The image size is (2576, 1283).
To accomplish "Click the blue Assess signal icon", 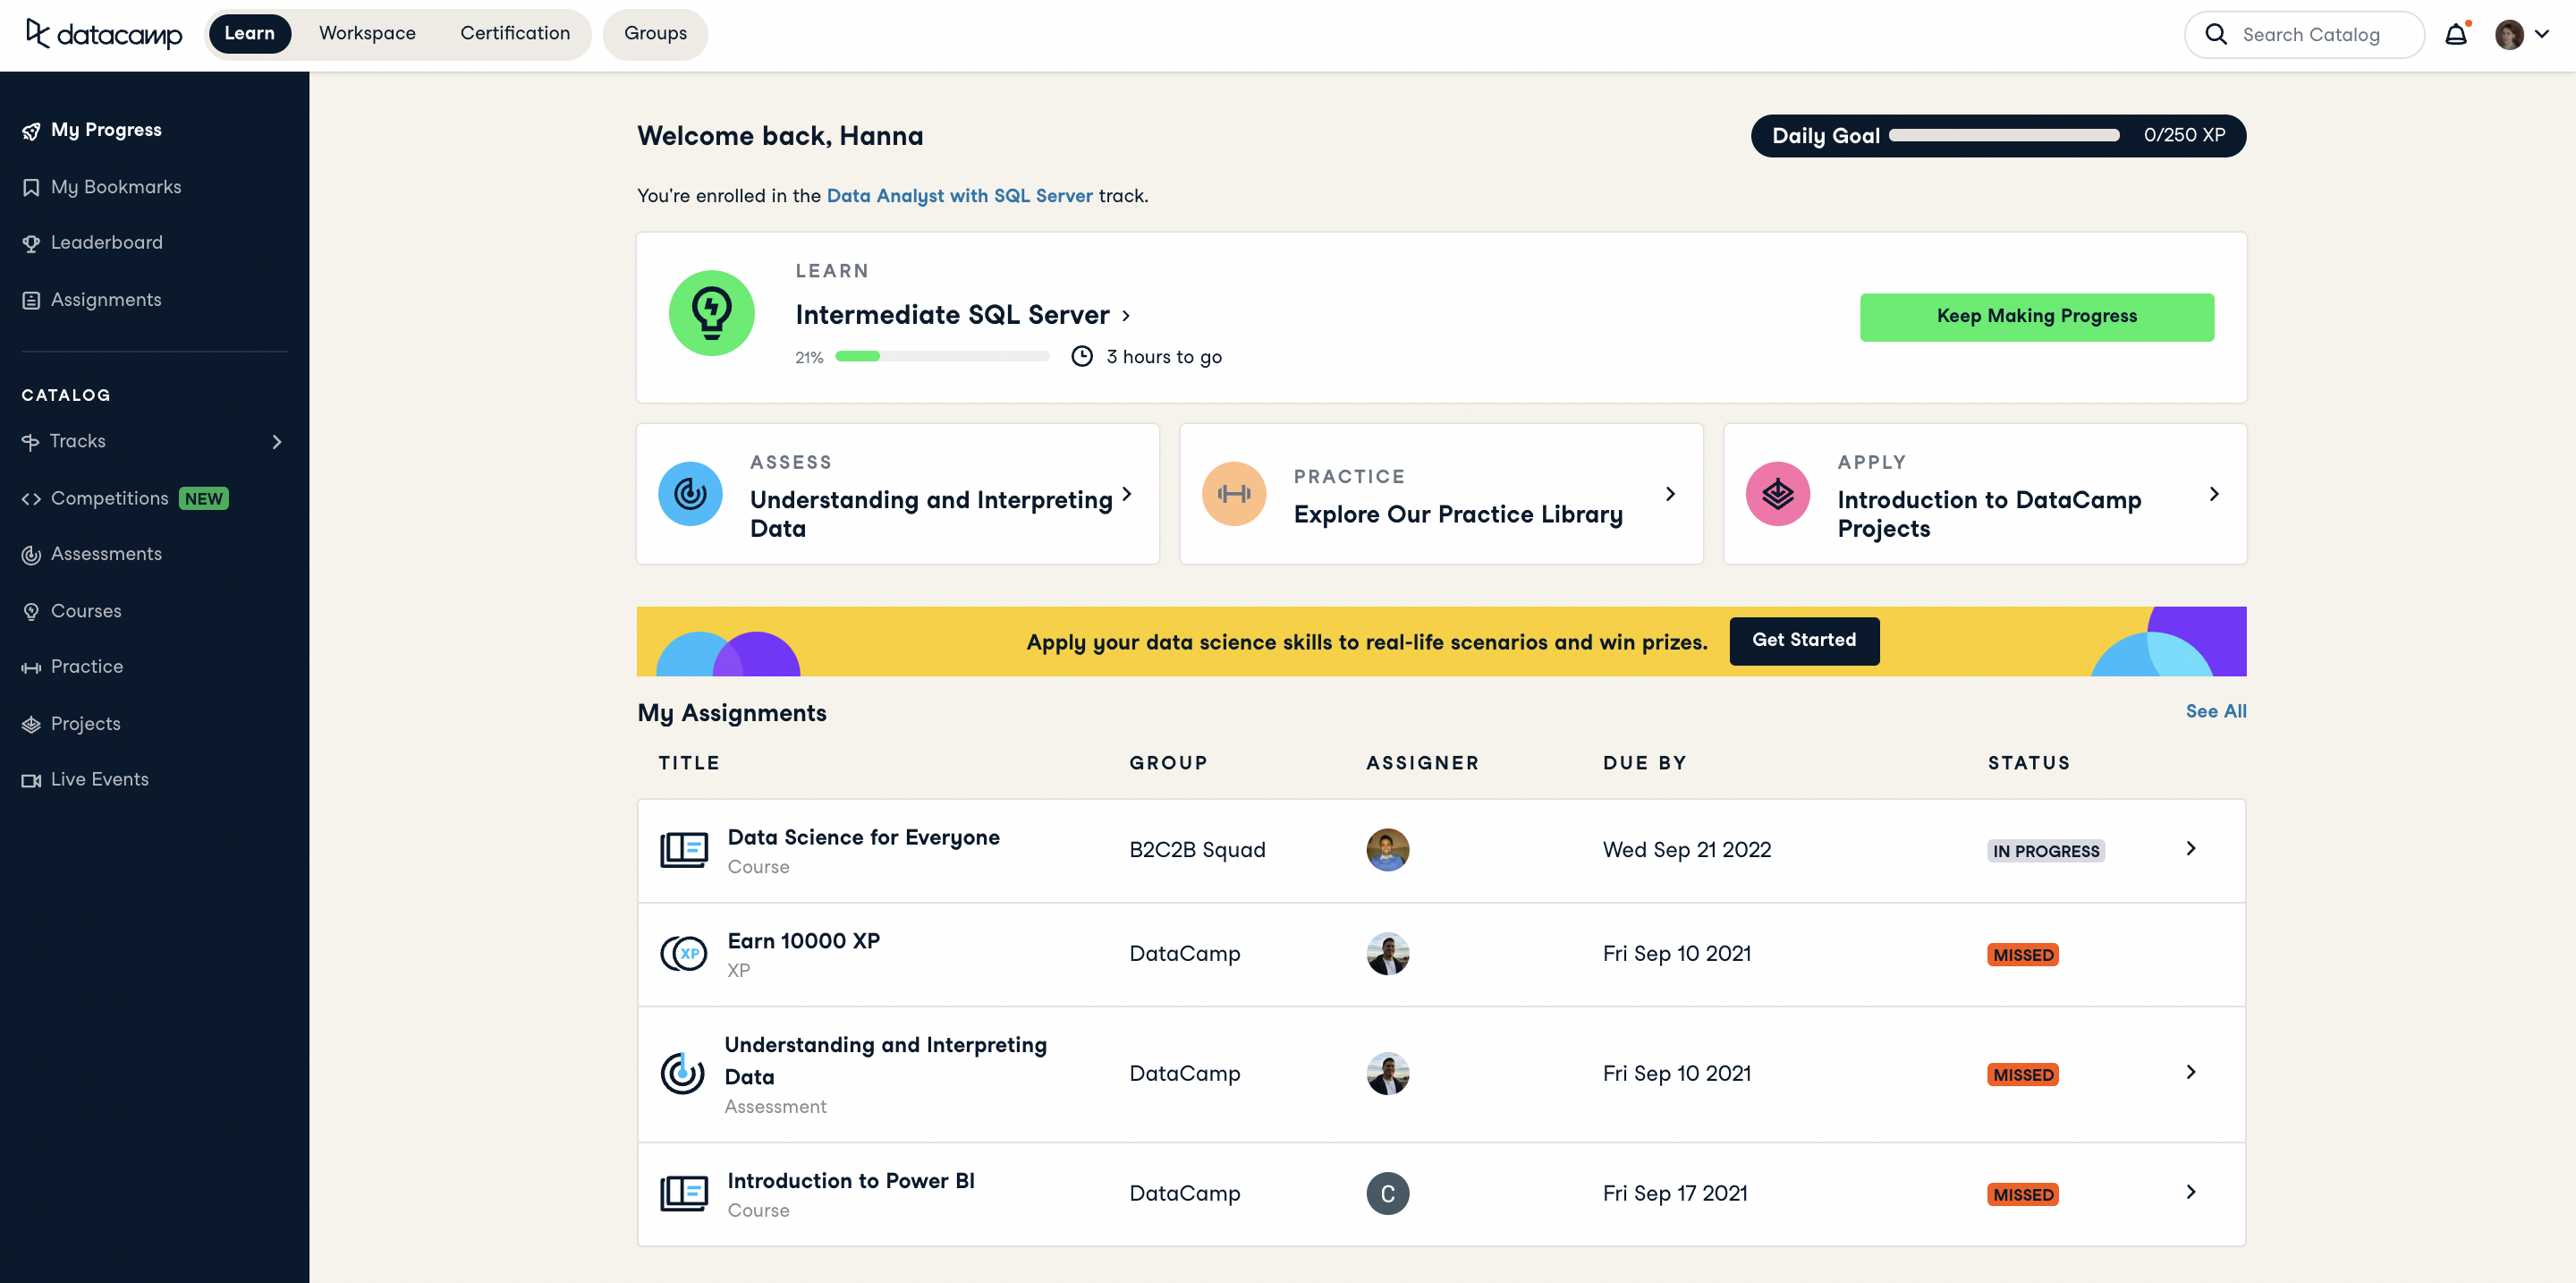I will click(690, 494).
